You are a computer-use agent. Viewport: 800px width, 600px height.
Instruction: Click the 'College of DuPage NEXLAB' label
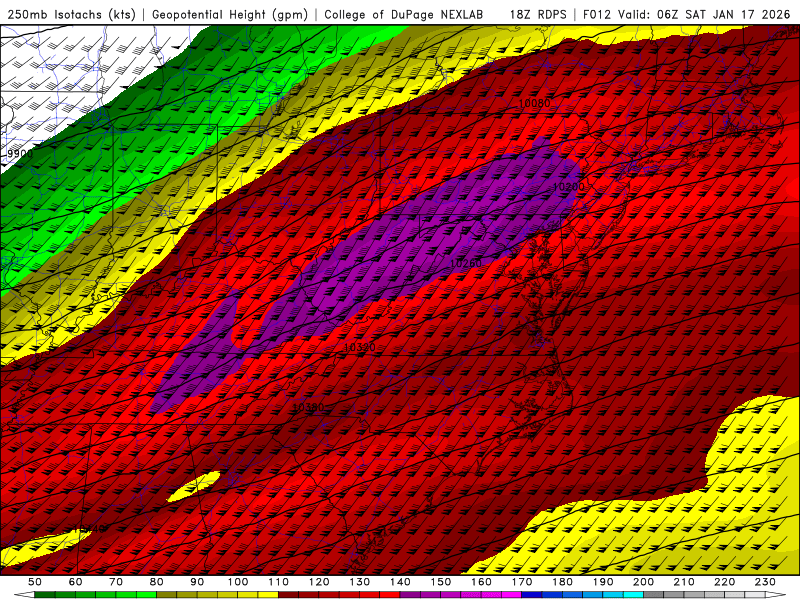pos(404,14)
